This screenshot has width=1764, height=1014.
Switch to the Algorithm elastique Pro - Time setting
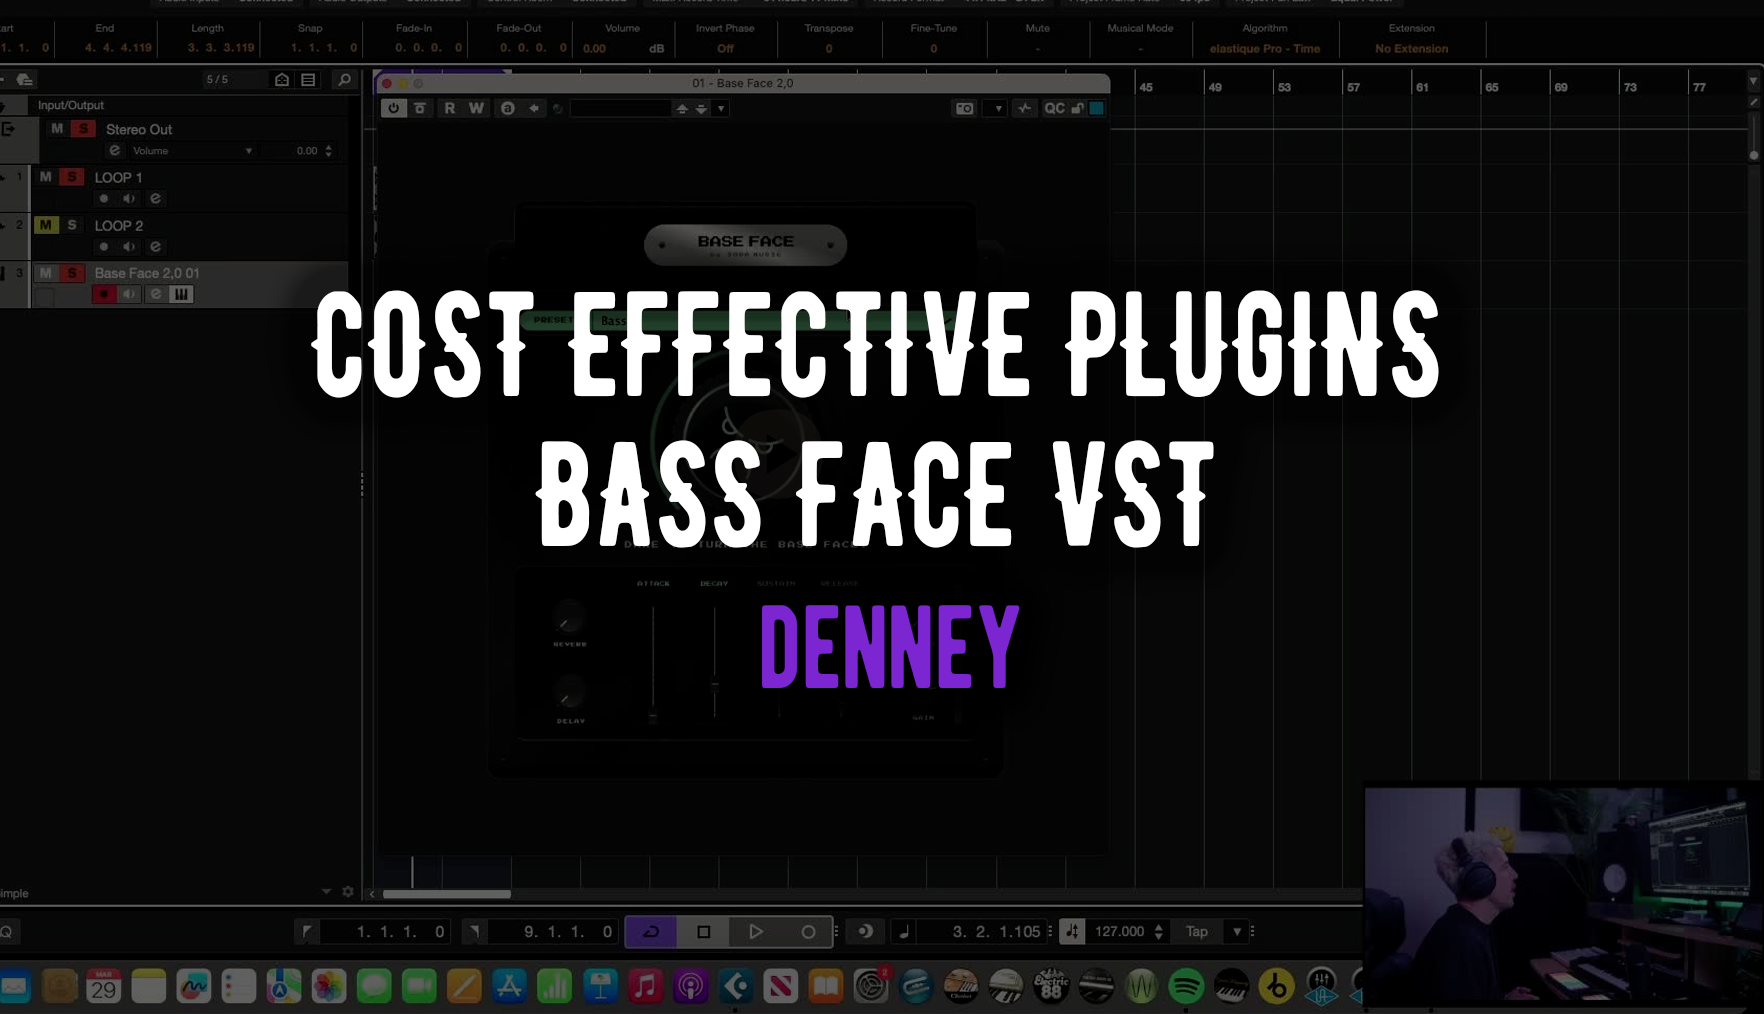(1264, 48)
